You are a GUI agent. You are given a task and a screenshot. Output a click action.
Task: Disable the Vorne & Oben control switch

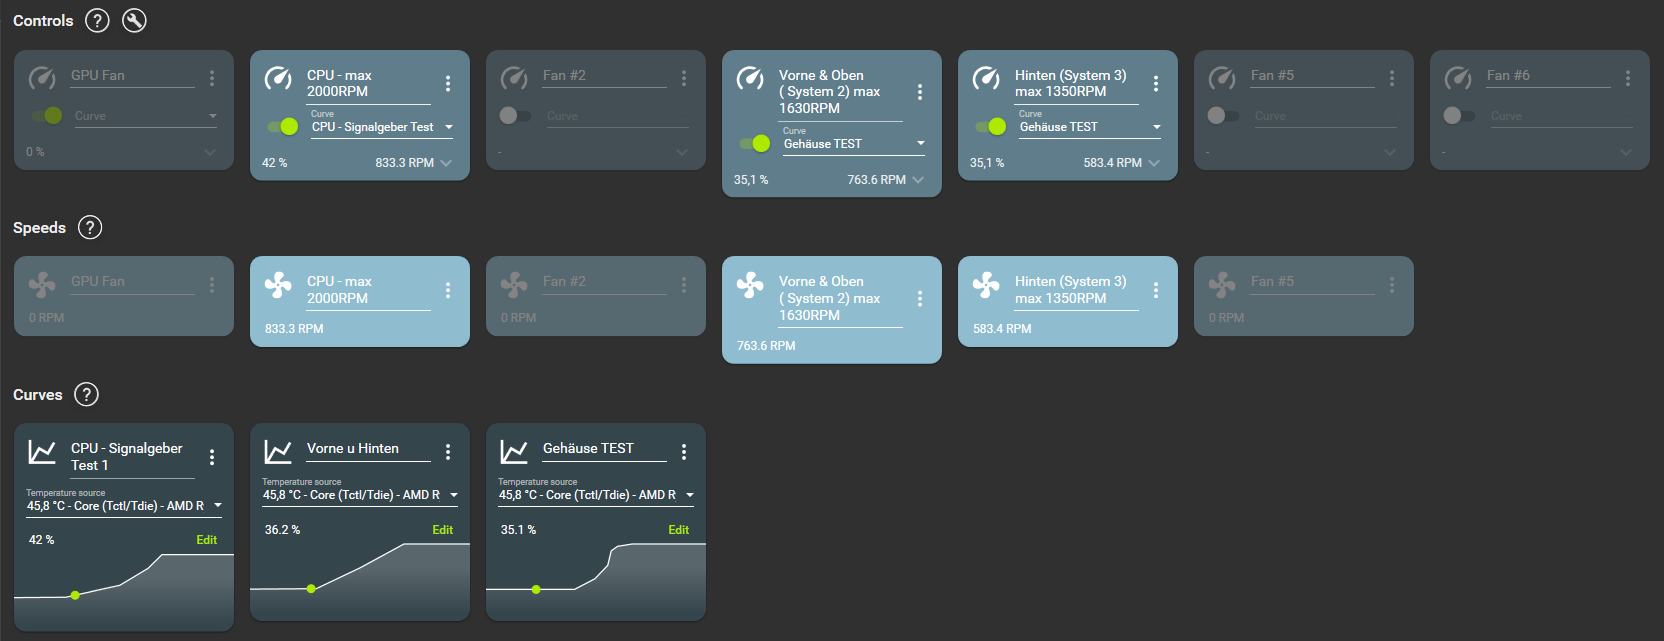[755, 144]
